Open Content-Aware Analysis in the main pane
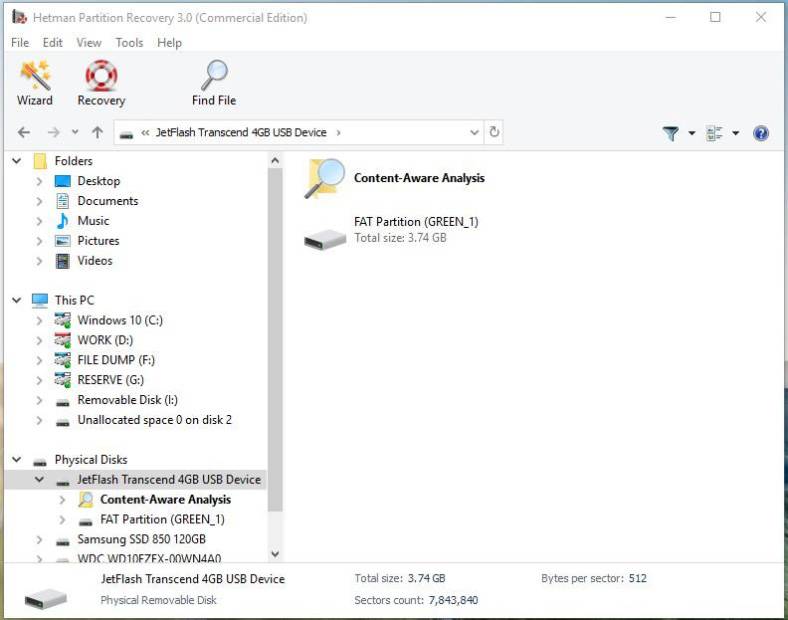Screen dimensions: 788x620 395,178
